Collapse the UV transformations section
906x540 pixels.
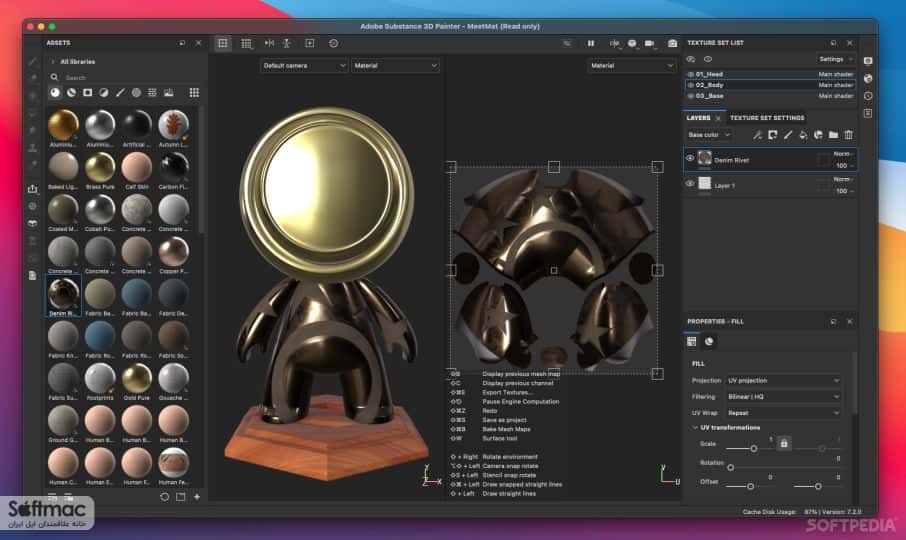(x=695, y=428)
